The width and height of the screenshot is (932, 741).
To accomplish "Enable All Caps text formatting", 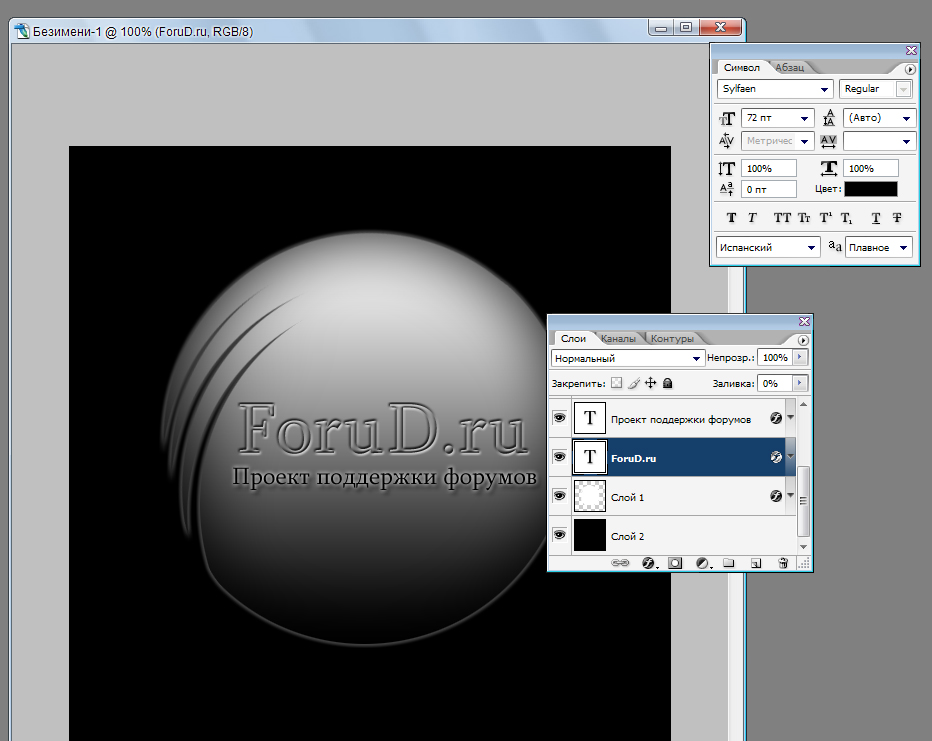I will (x=782, y=217).
